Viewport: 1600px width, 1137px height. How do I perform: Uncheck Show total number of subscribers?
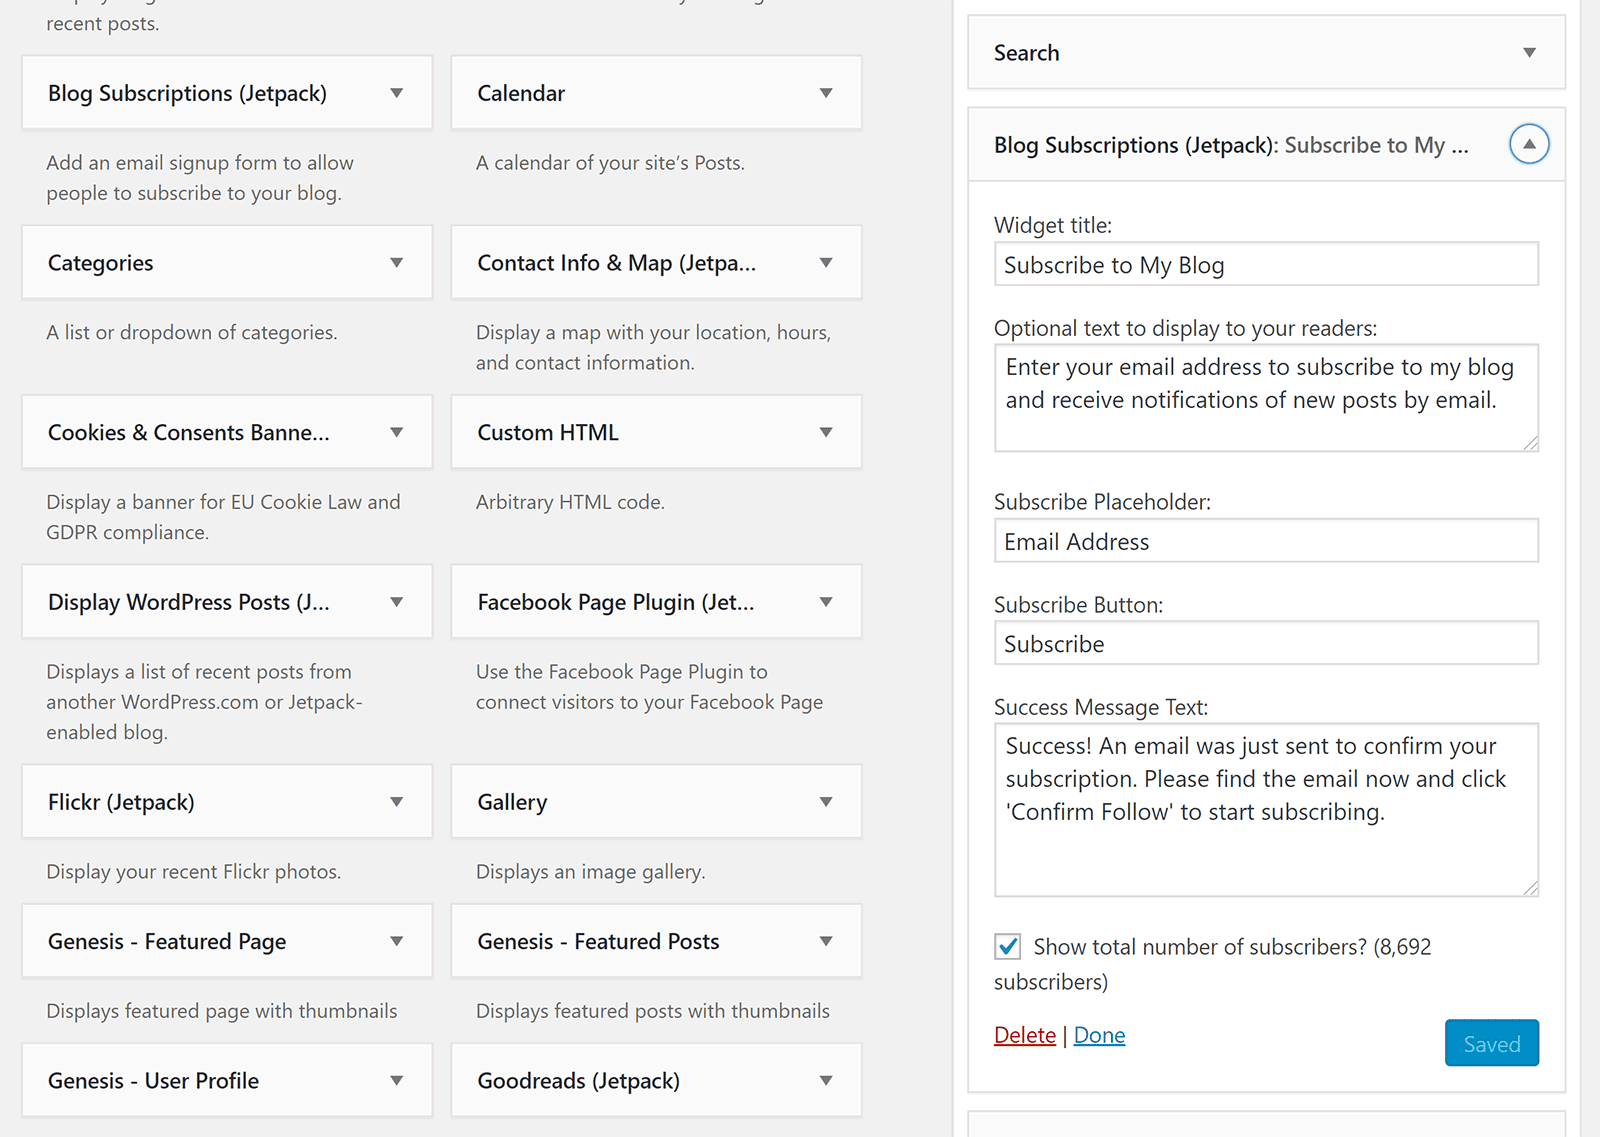[x=1008, y=946]
